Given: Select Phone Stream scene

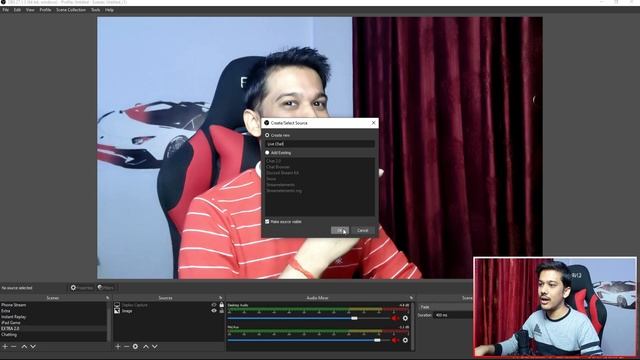Looking at the screenshot, I should (53, 305).
